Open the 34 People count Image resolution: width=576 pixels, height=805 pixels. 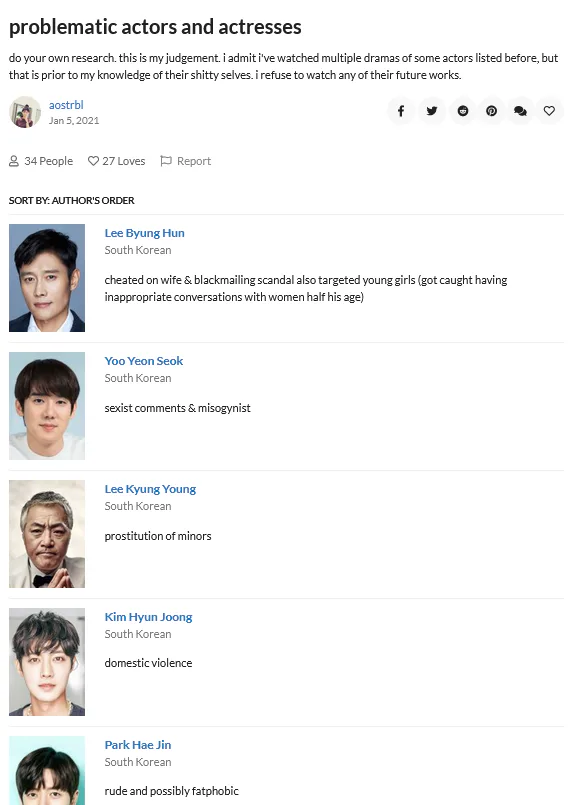coord(41,161)
